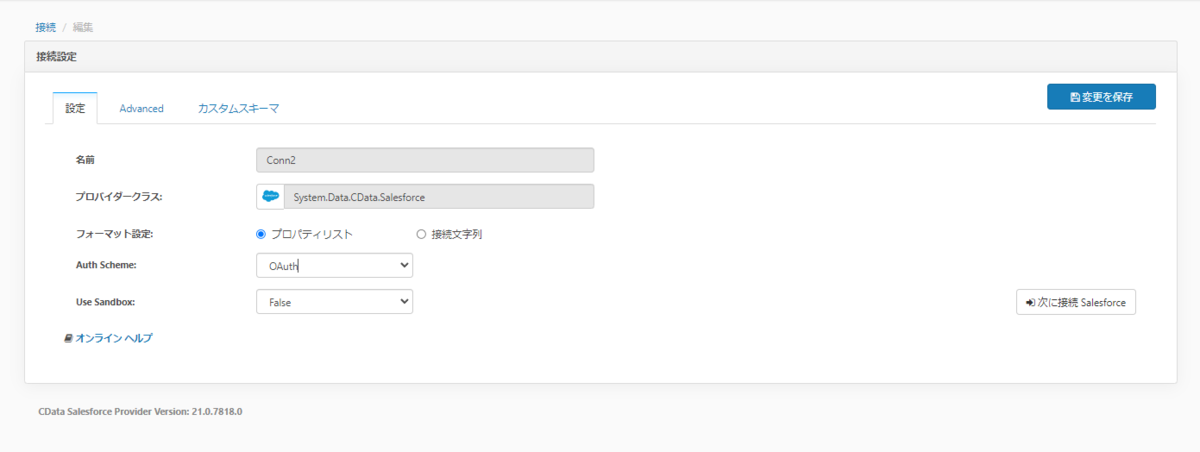The height and width of the screenshot is (452, 1200).
Task: Click the フォーマット設定: label
Action: point(115,234)
